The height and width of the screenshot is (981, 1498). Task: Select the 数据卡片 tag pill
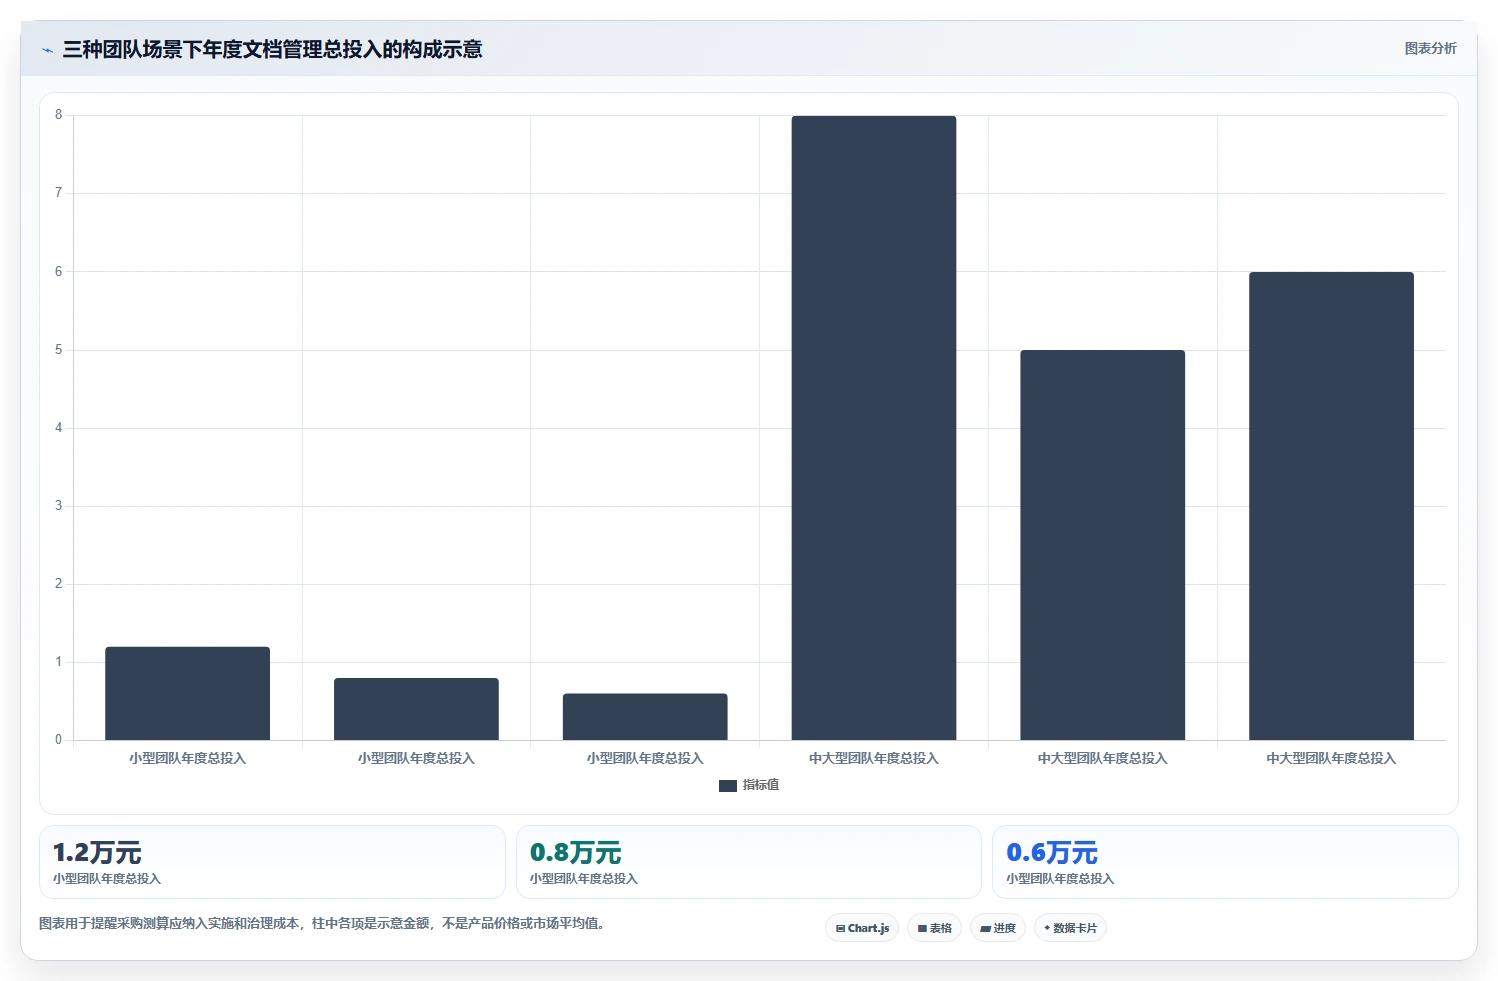[1070, 928]
